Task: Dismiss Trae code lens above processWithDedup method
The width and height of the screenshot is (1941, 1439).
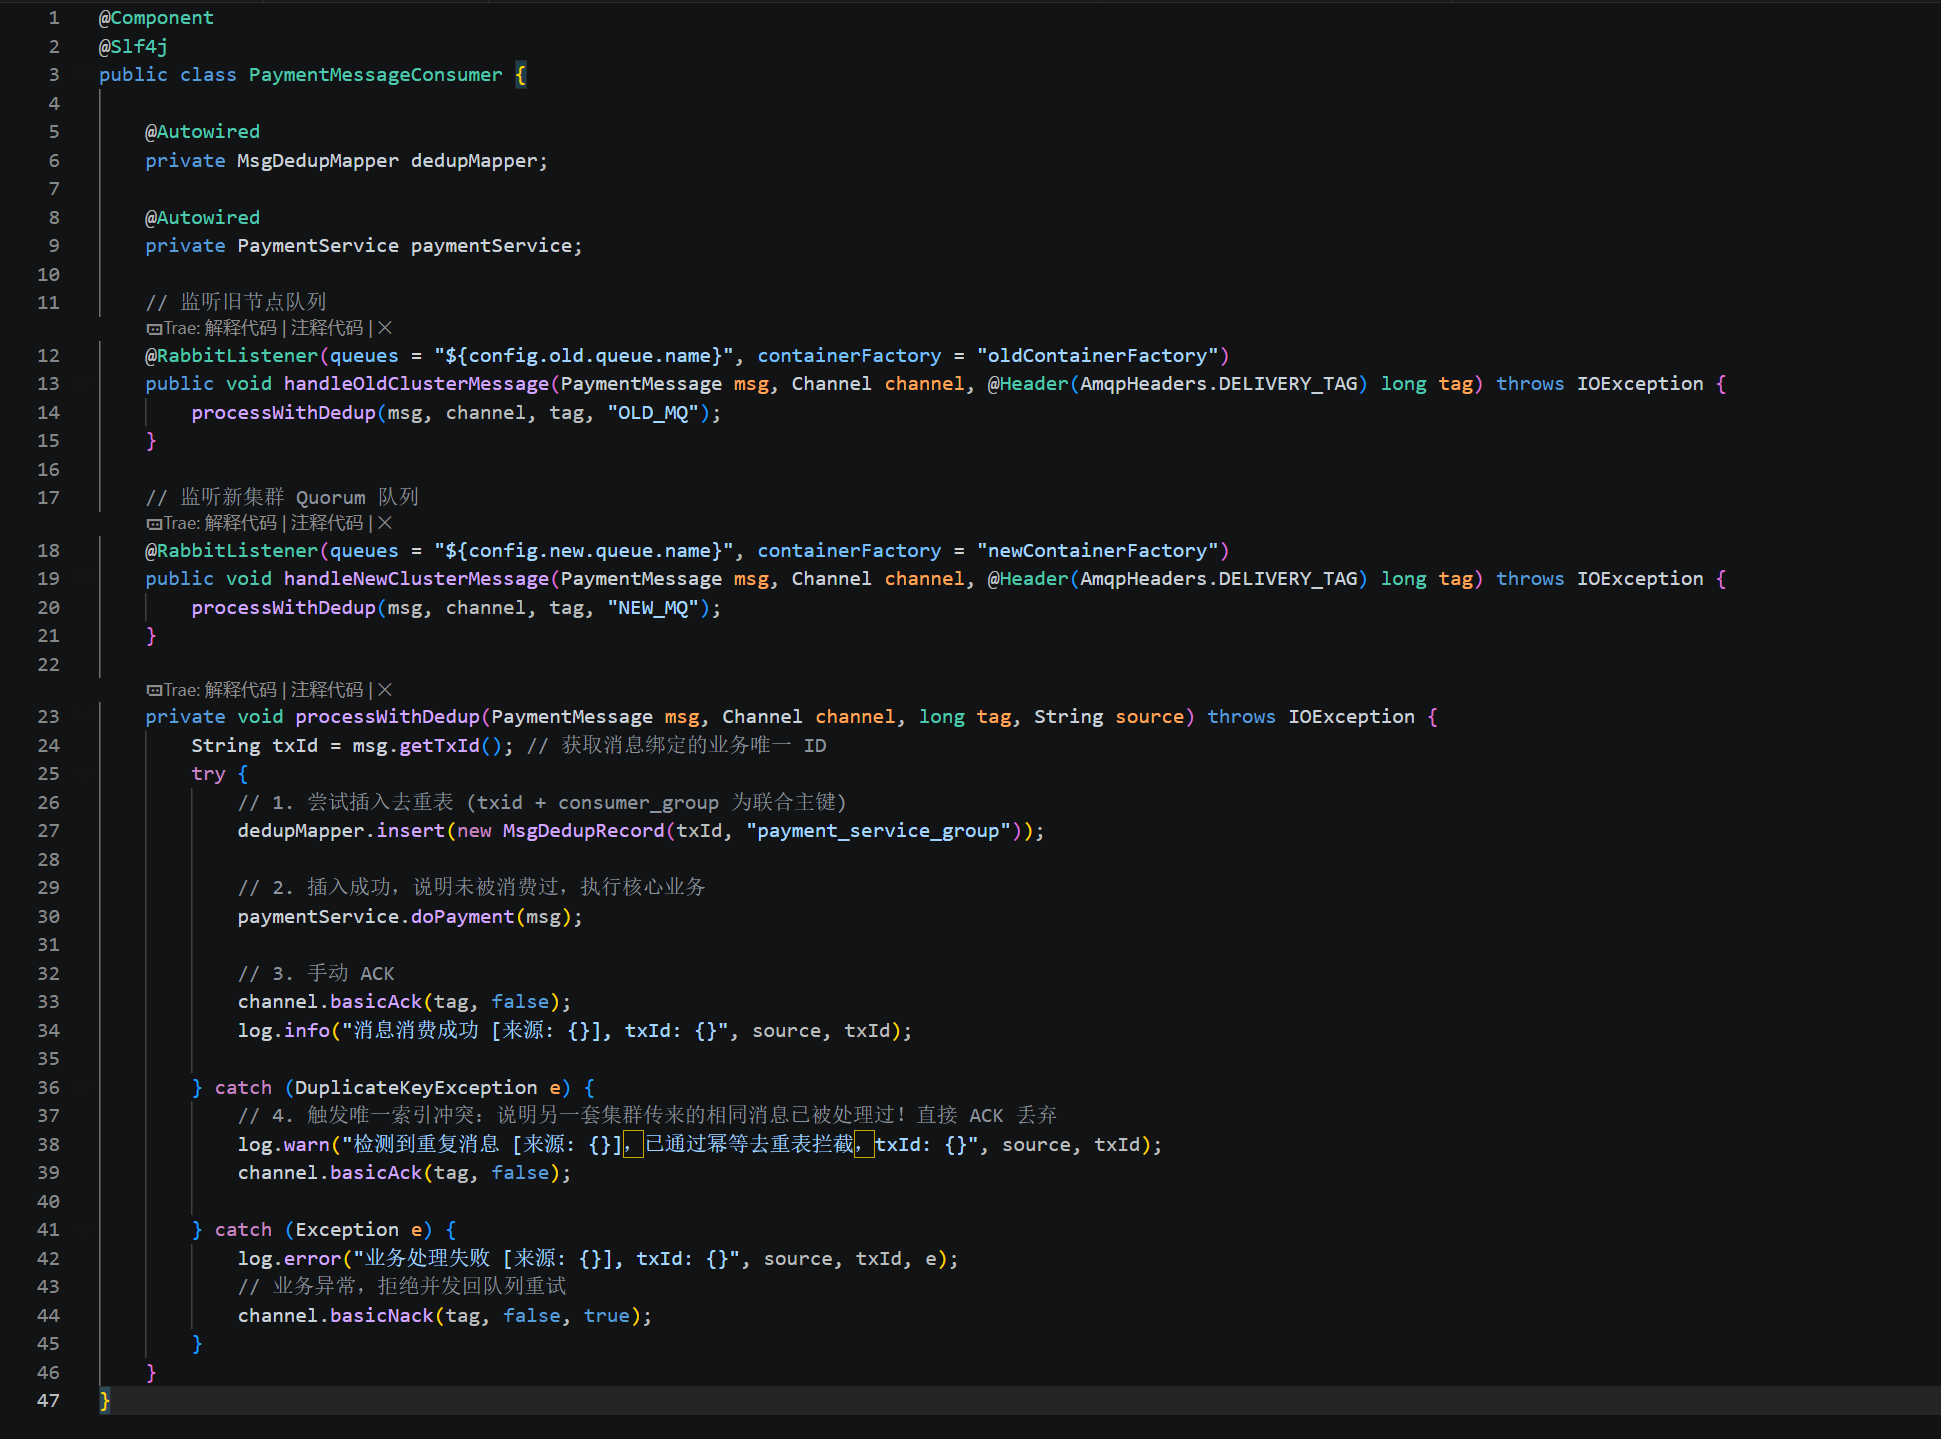Action: click(x=385, y=690)
